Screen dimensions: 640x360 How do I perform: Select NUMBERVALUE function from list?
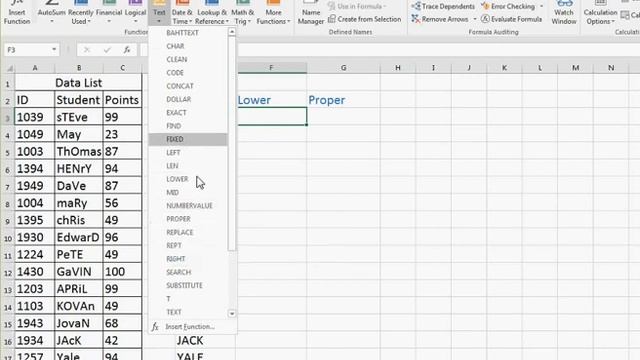pos(188,206)
